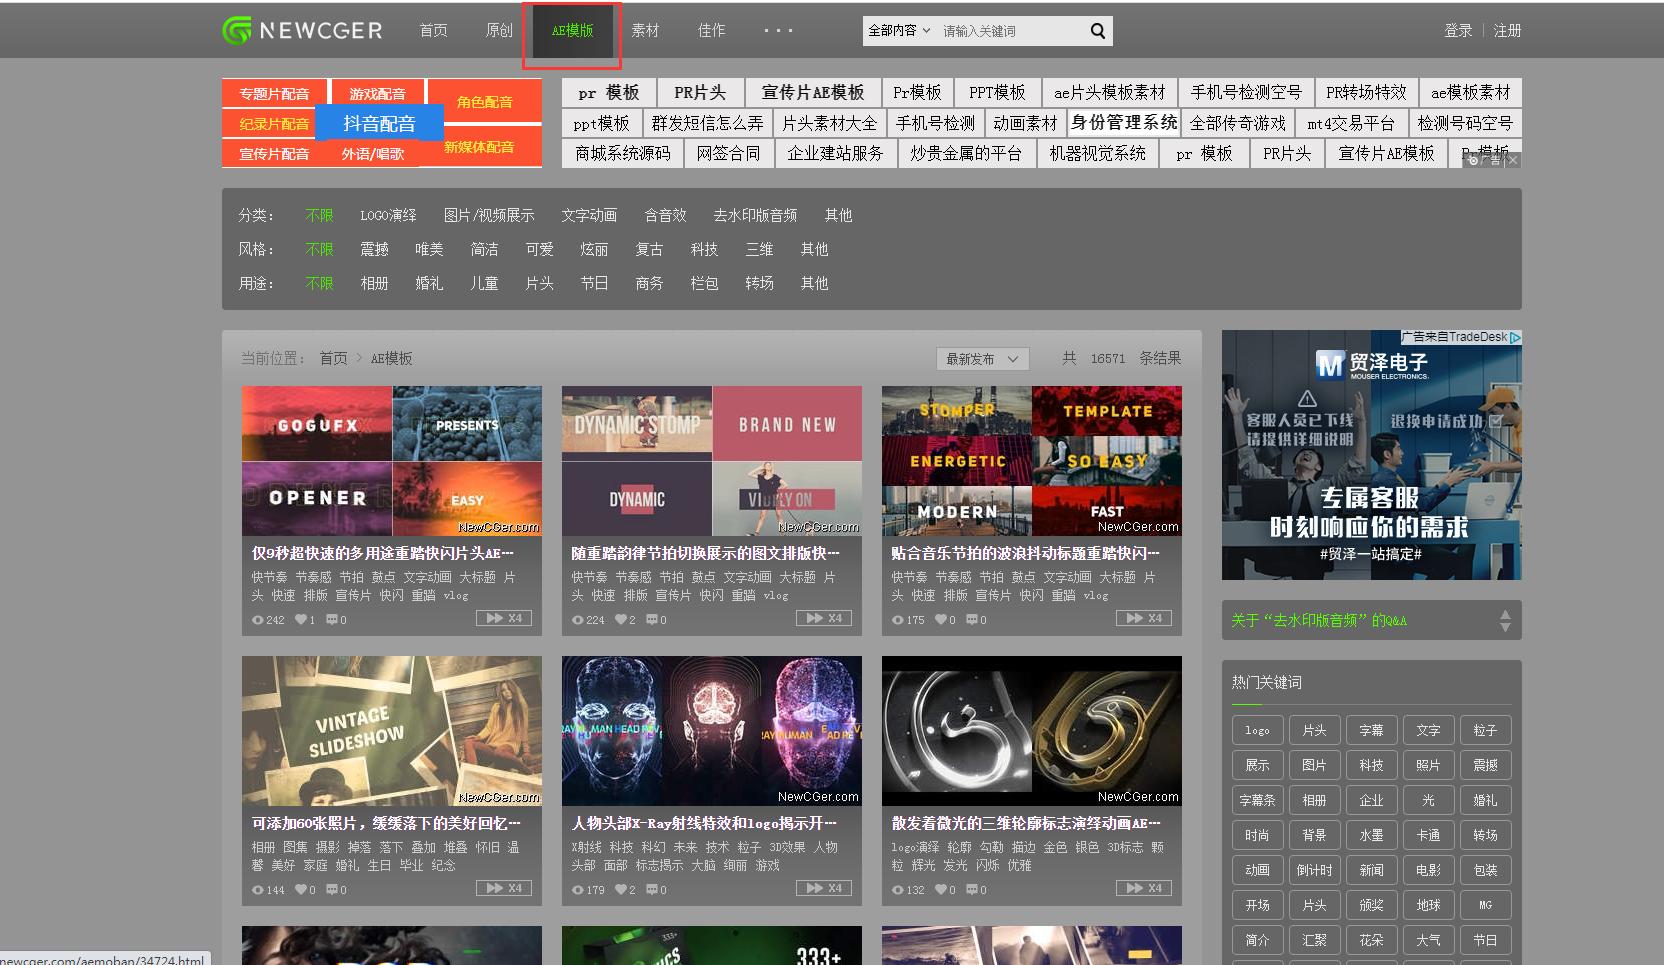
Task: Select the 震撼 style filter
Action: pyautogui.click(x=375, y=249)
